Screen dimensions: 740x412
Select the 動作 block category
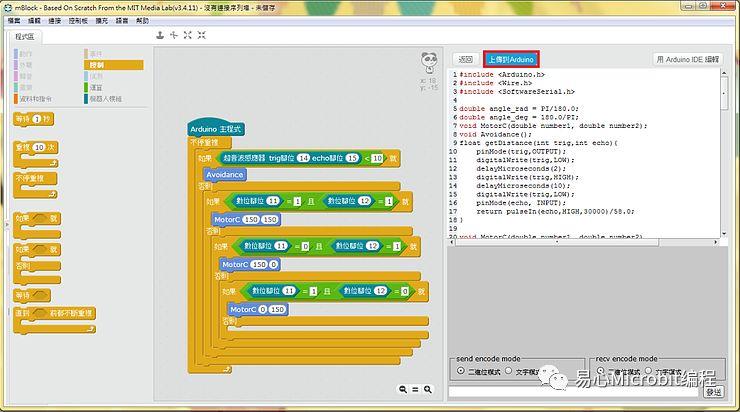(x=24, y=54)
